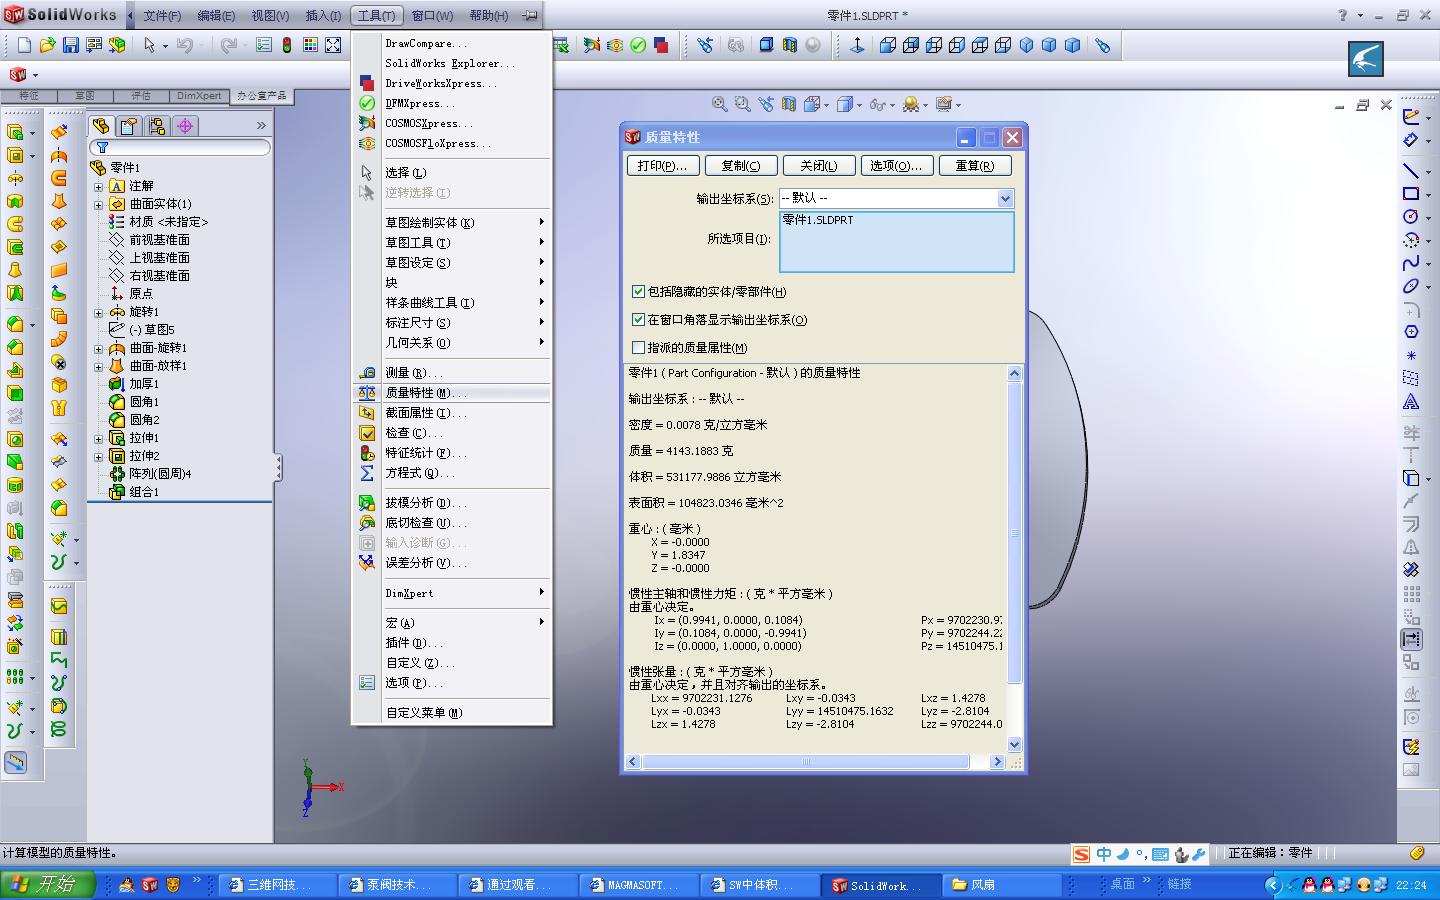Open the 插入(I) menu
The width and height of the screenshot is (1440, 900).
point(323,16)
